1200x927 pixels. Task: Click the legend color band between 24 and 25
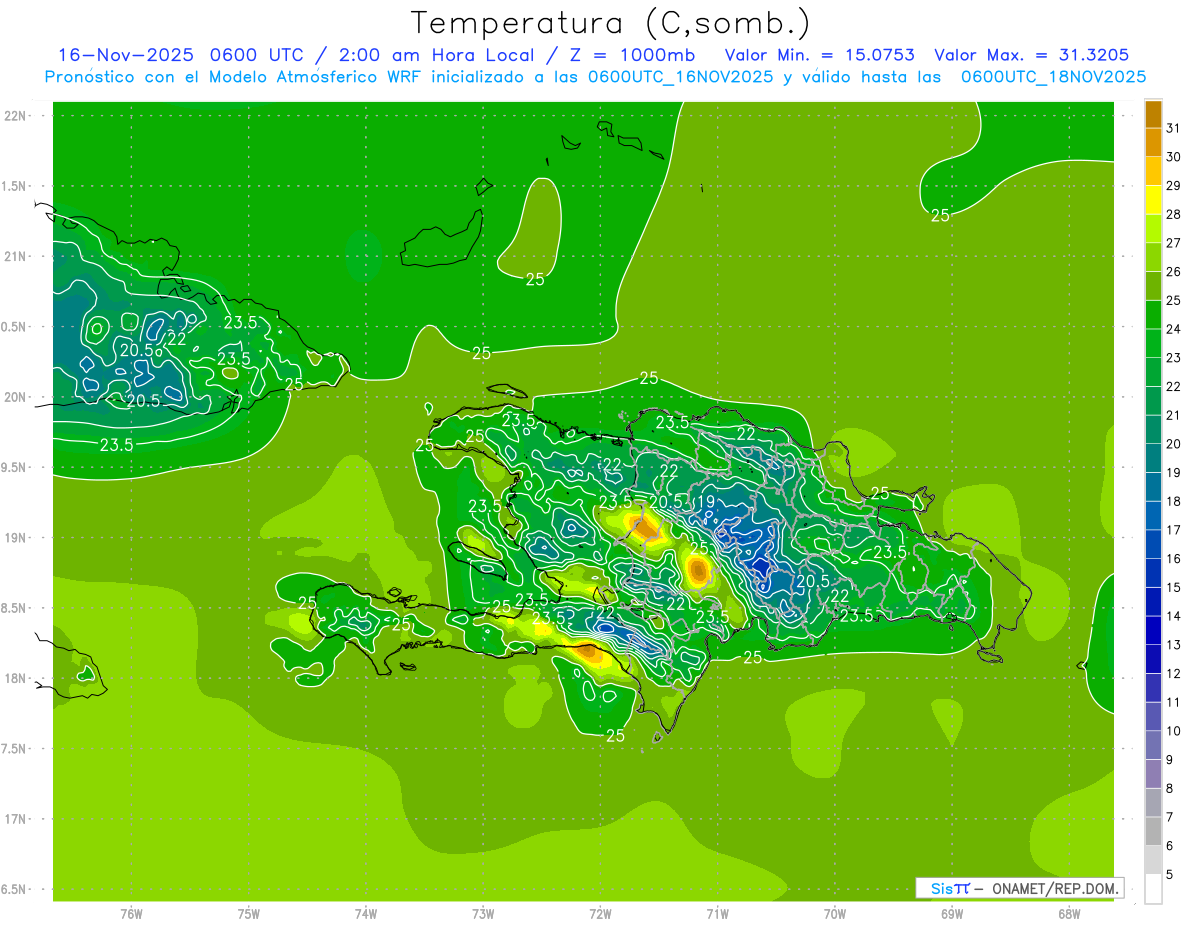click(x=1153, y=315)
